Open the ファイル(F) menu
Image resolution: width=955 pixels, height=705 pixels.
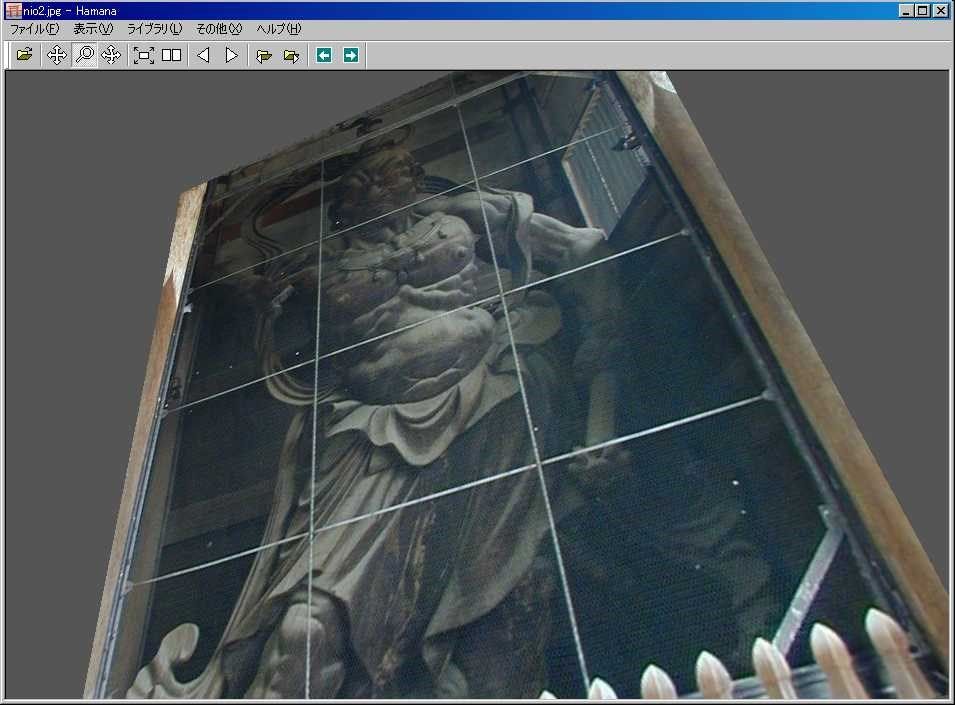34,29
